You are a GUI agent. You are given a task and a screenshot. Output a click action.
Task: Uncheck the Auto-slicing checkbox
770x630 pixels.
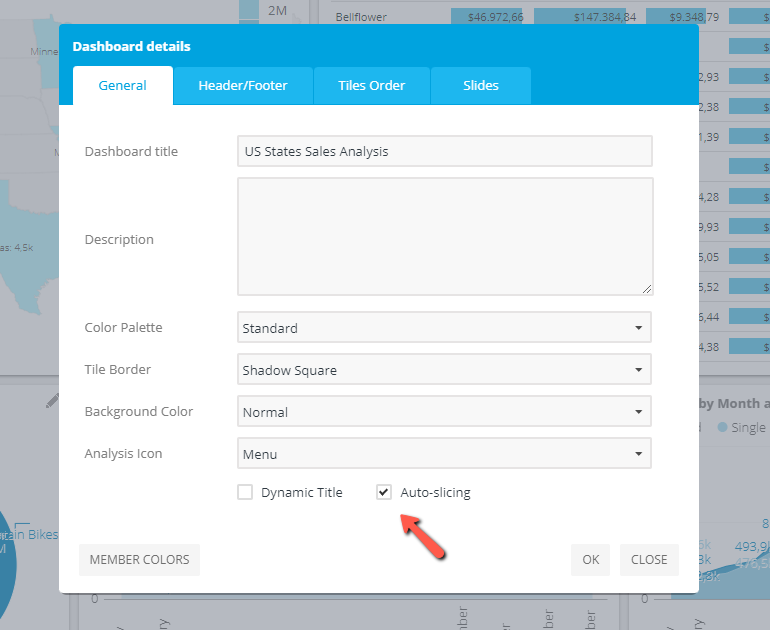[384, 492]
